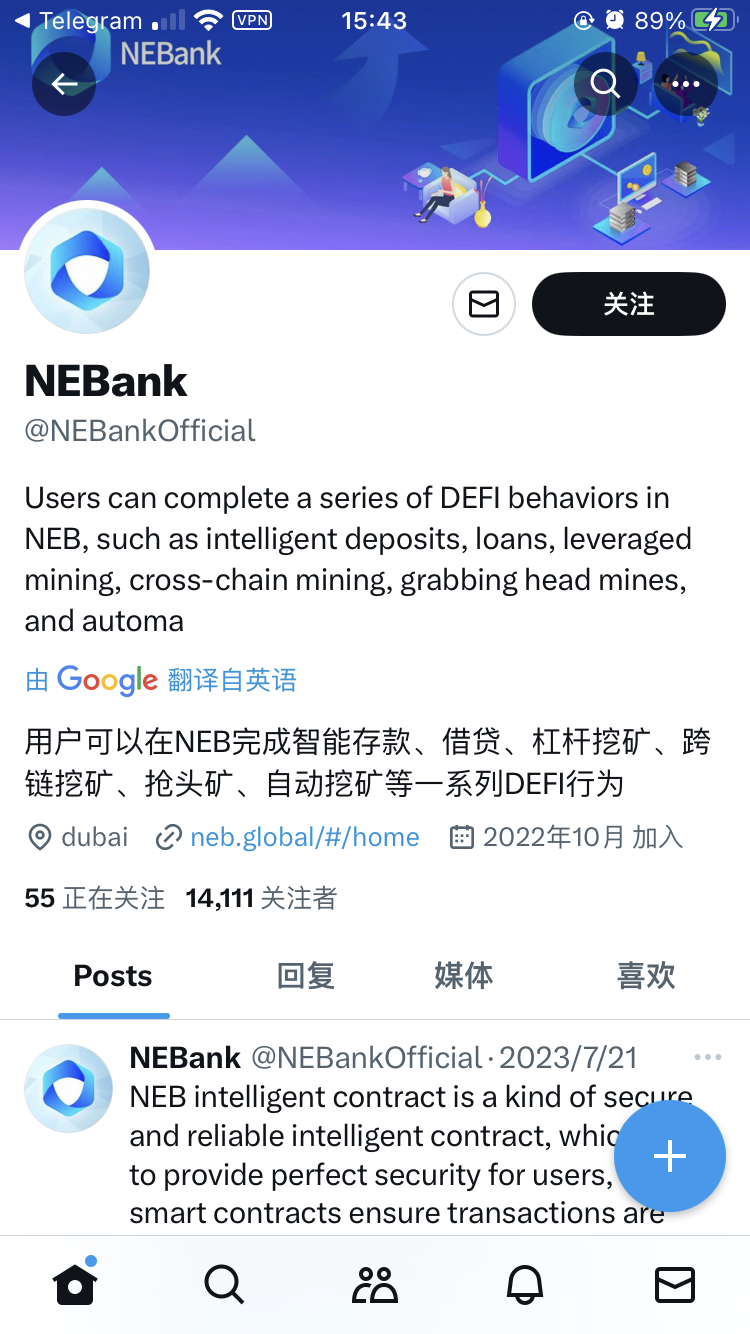Image resolution: width=750 pixels, height=1334 pixels.
Task: View the 14,111 关注者 followers list
Action: point(261,899)
